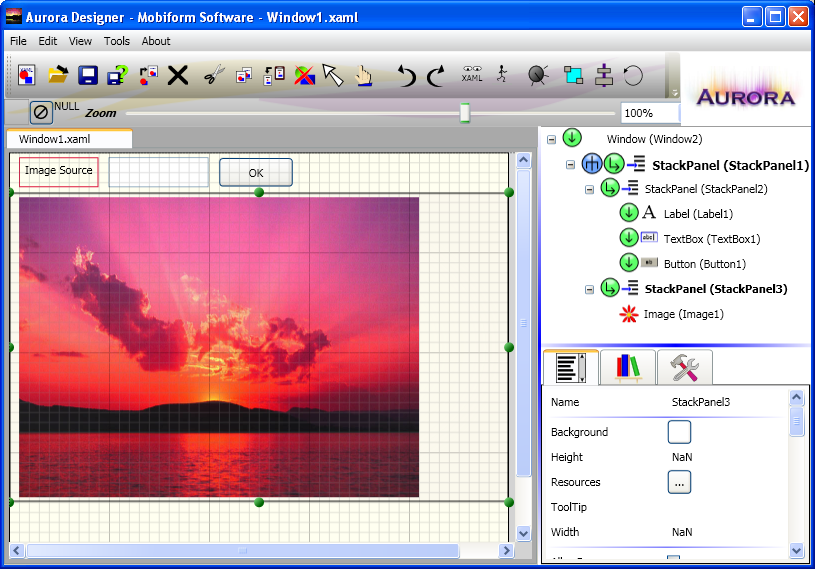This screenshot has width=815, height=569.
Task: Create a new XAML document
Action: coord(27,75)
